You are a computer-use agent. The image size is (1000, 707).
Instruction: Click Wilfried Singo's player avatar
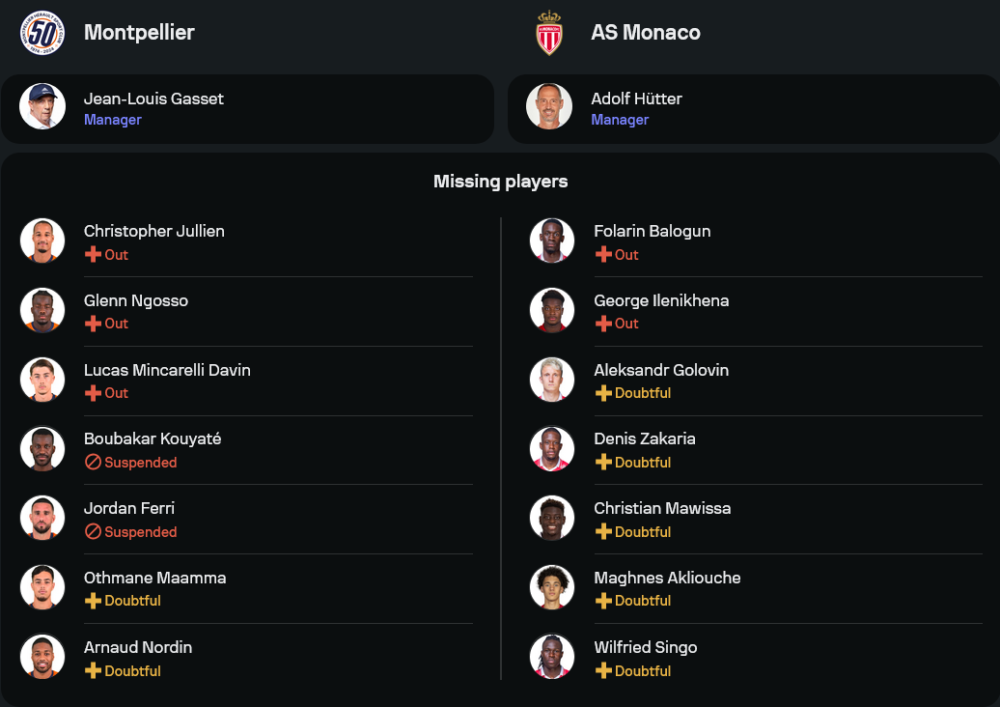coord(552,657)
